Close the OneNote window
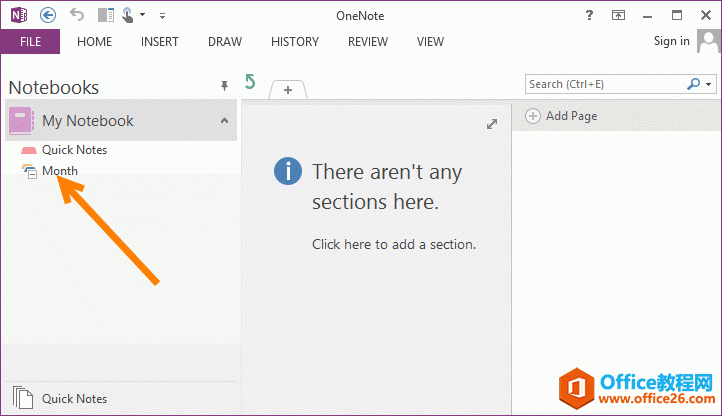Image resolution: width=722 pixels, height=416 pixels. tap(705, 15)
